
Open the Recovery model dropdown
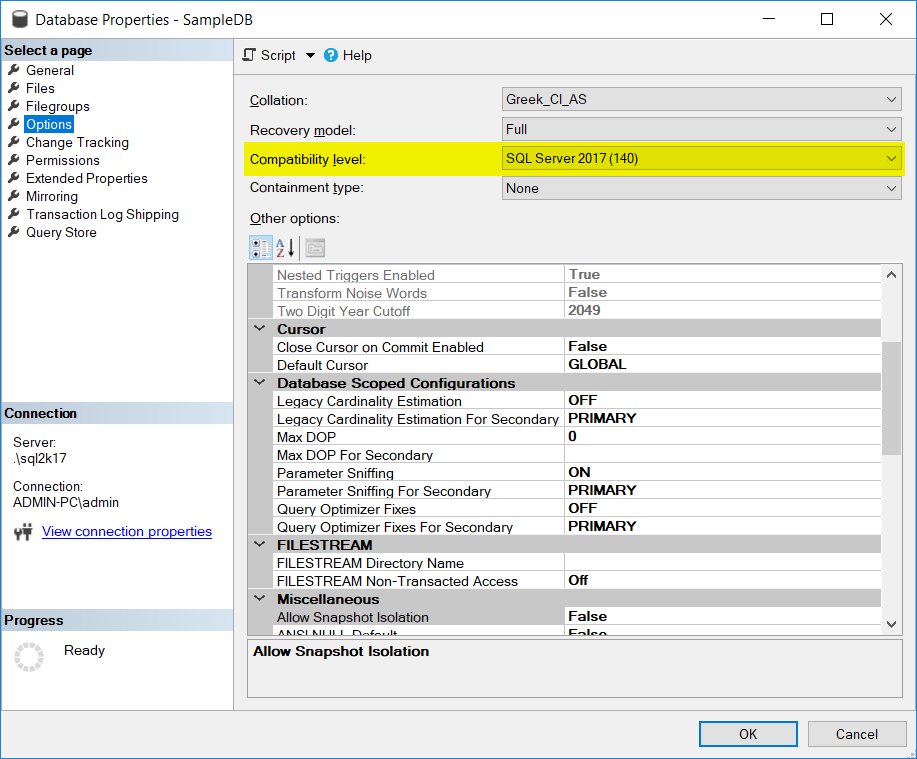pos(701,129)
